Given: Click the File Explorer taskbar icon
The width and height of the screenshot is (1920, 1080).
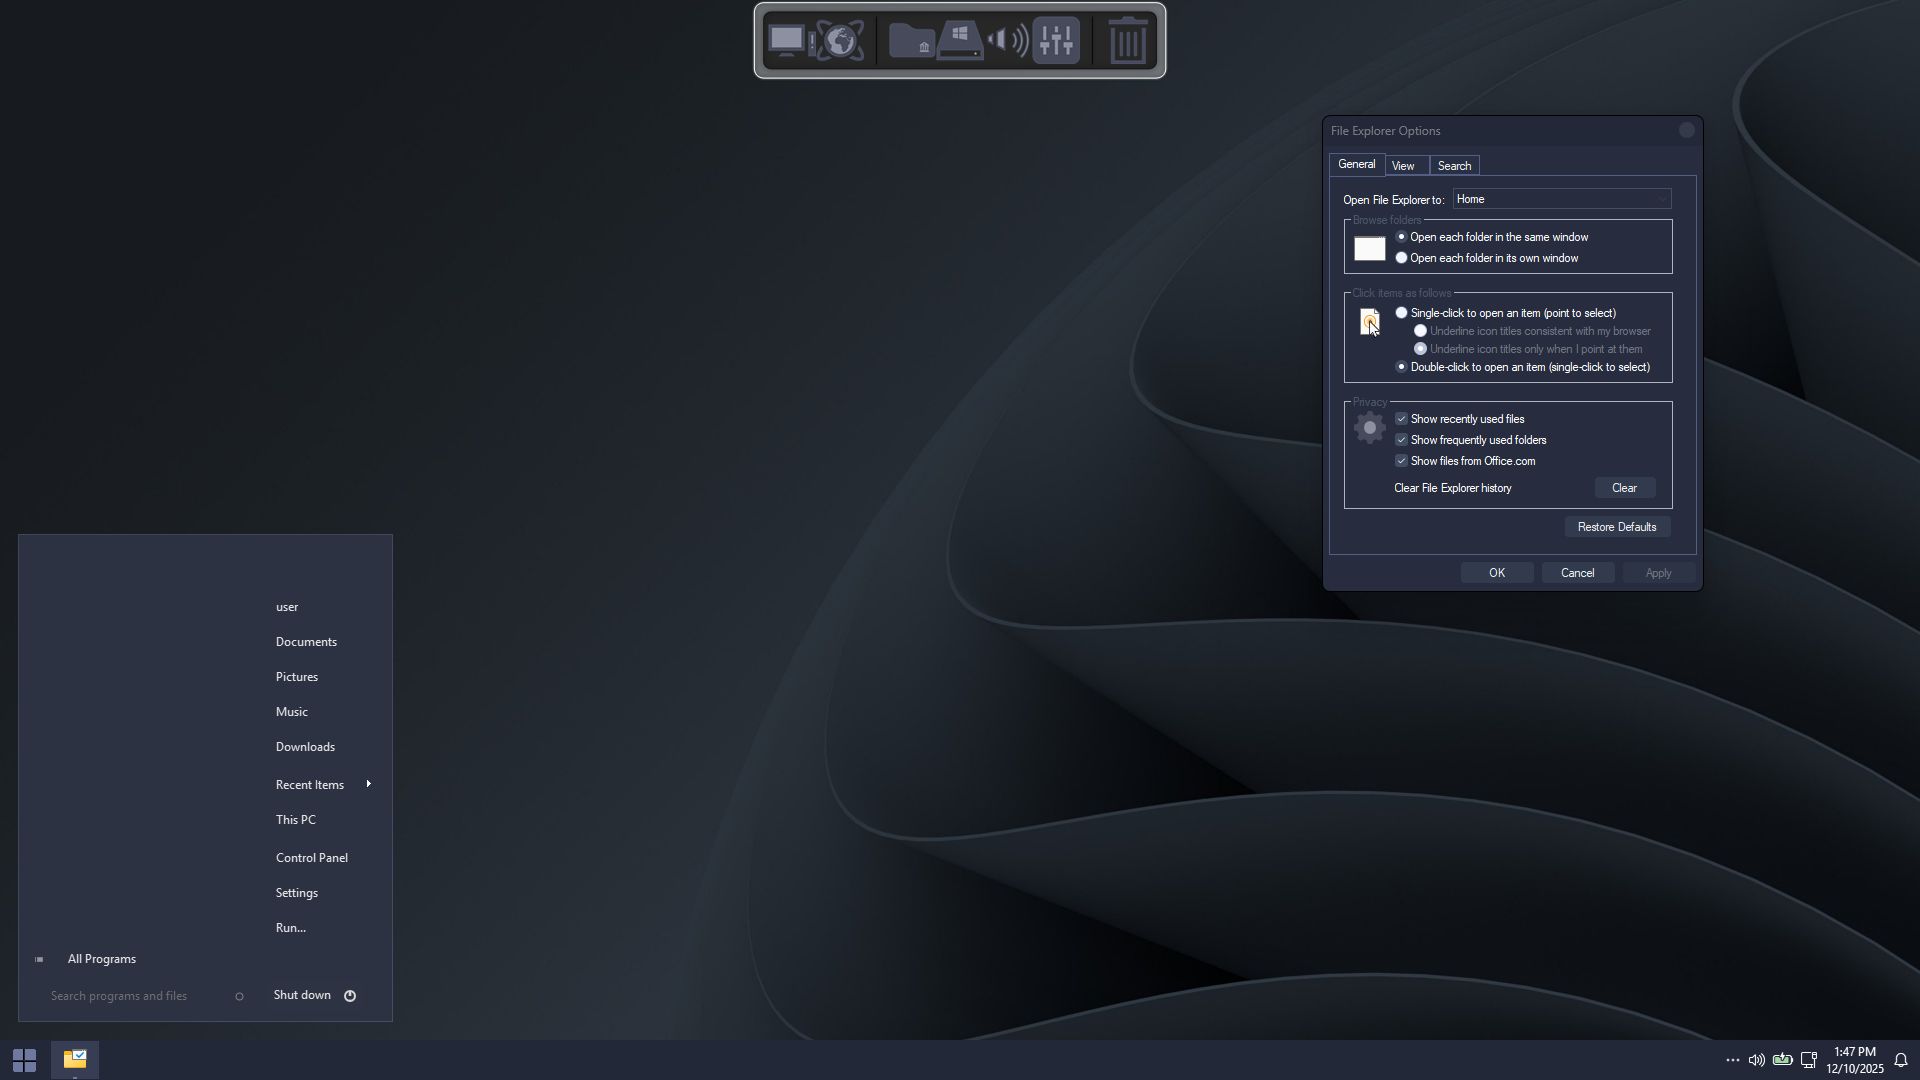Looking at the screenshot, I should 75,1059.
